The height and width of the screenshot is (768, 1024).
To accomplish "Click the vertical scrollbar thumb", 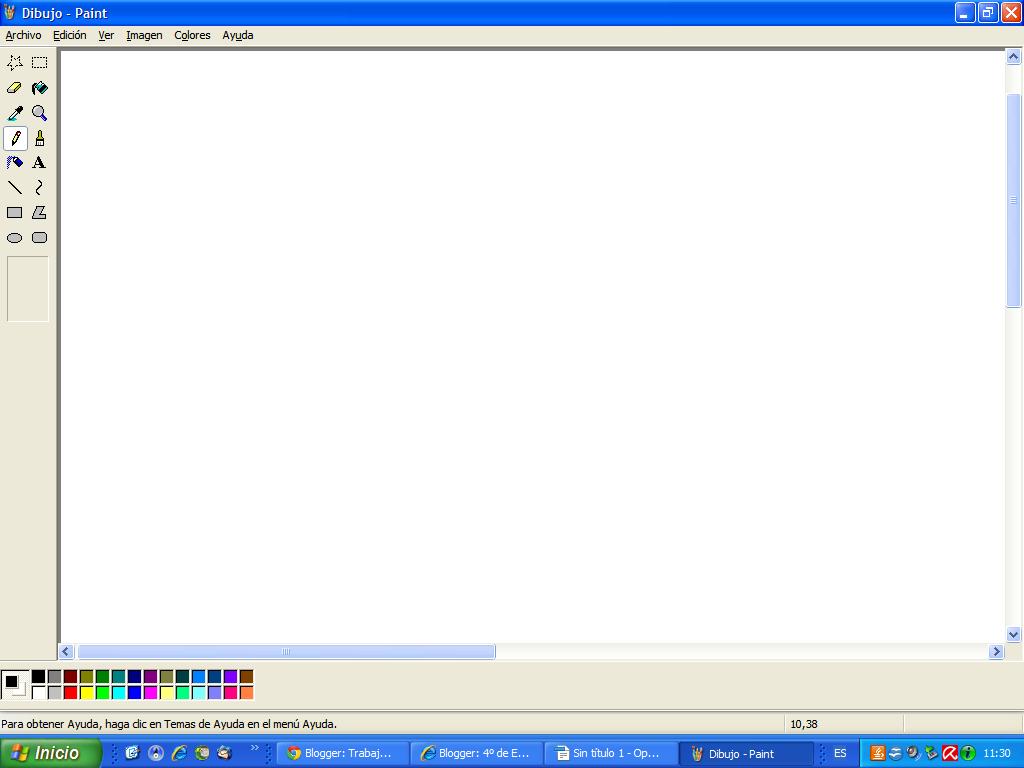I will pyautogui.click(x=1014, y=200).
